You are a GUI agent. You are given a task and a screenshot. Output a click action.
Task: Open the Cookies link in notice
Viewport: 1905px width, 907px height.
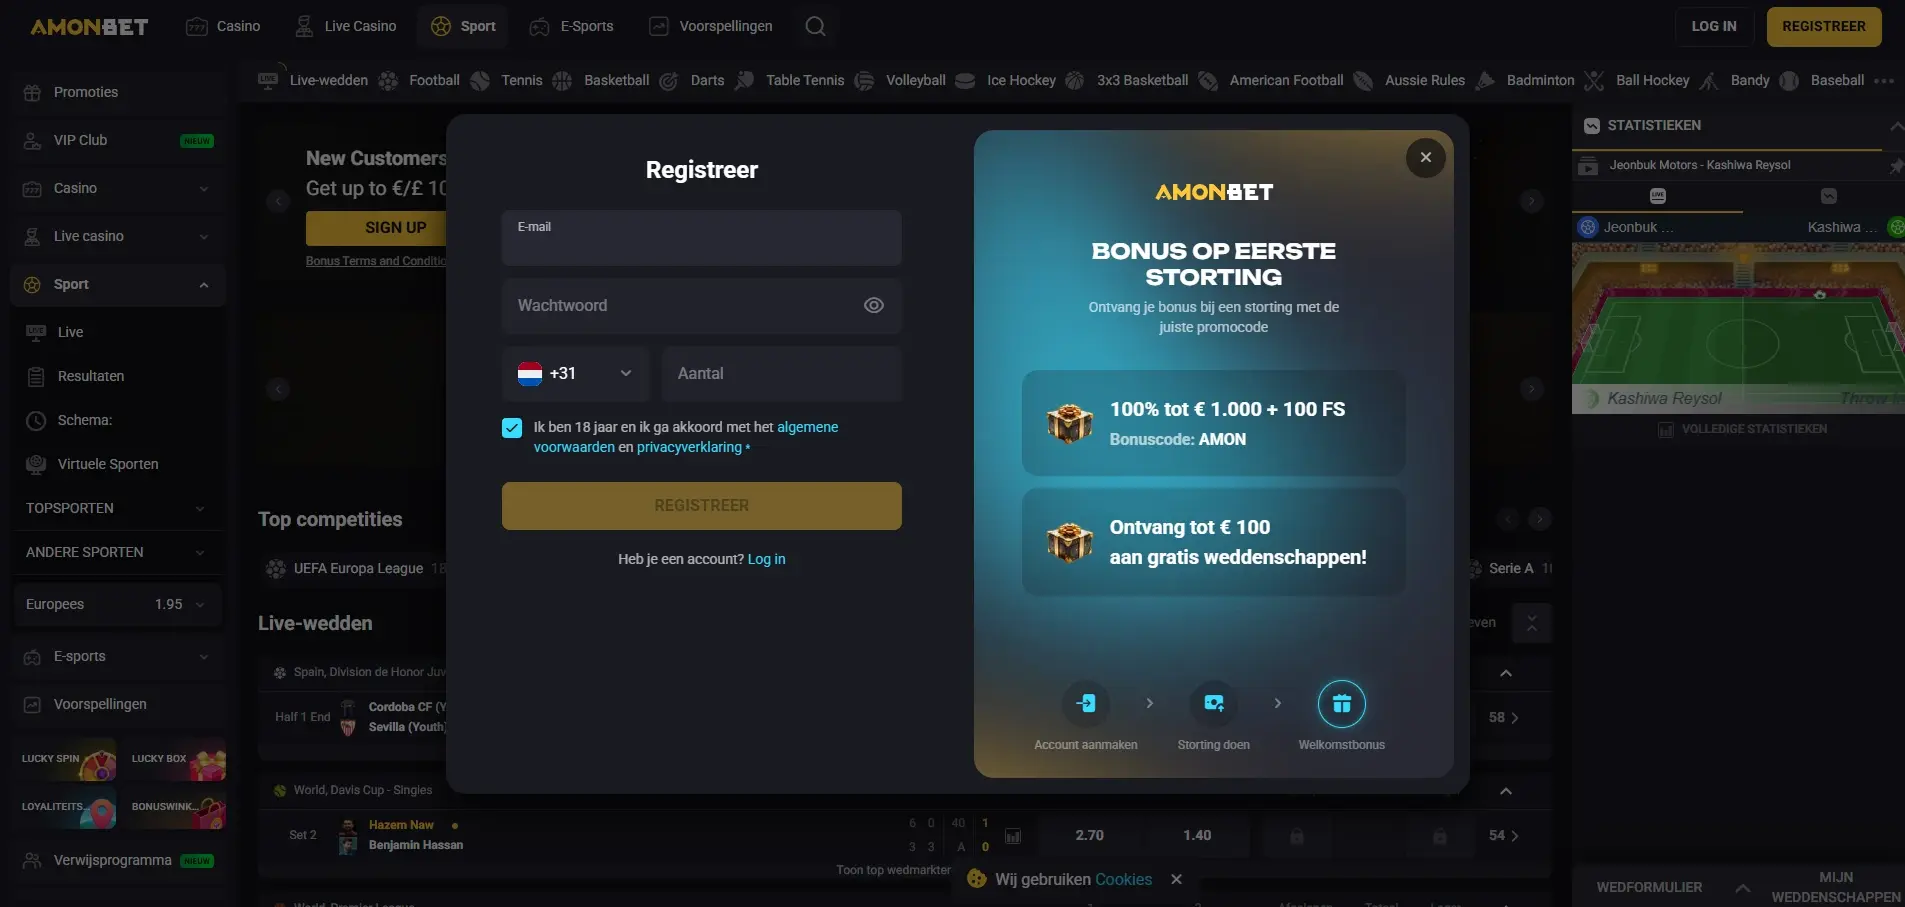click(1123, 879)
